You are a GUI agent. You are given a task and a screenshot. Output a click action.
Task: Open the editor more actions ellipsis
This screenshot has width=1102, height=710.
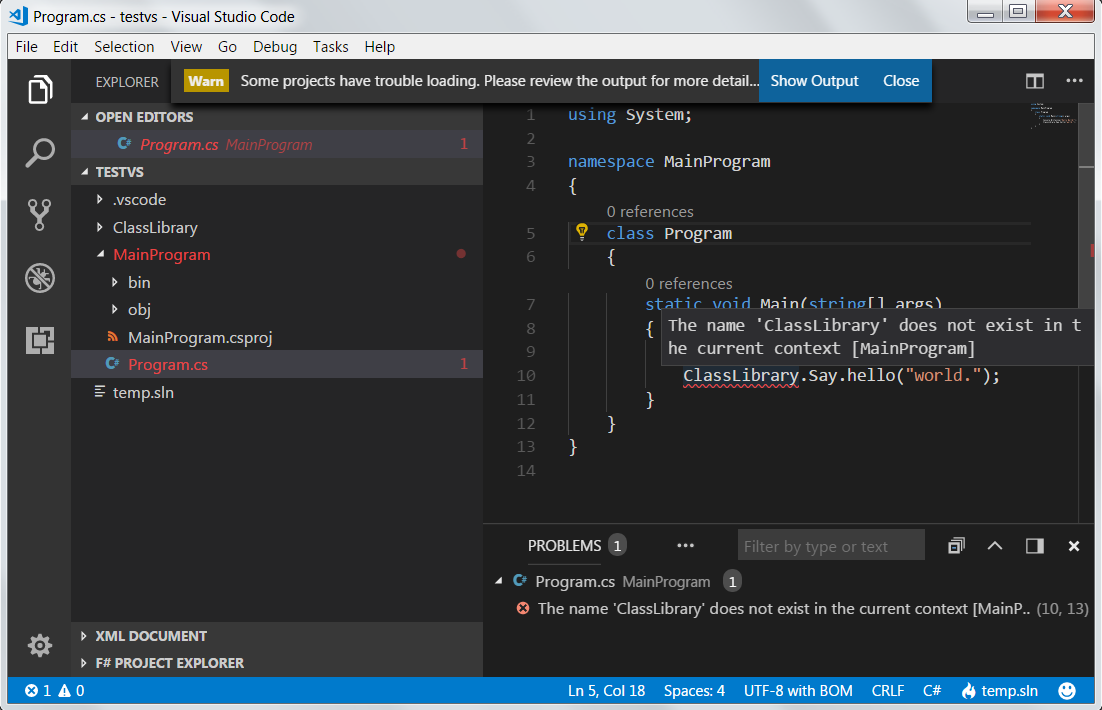point(1074,81)
